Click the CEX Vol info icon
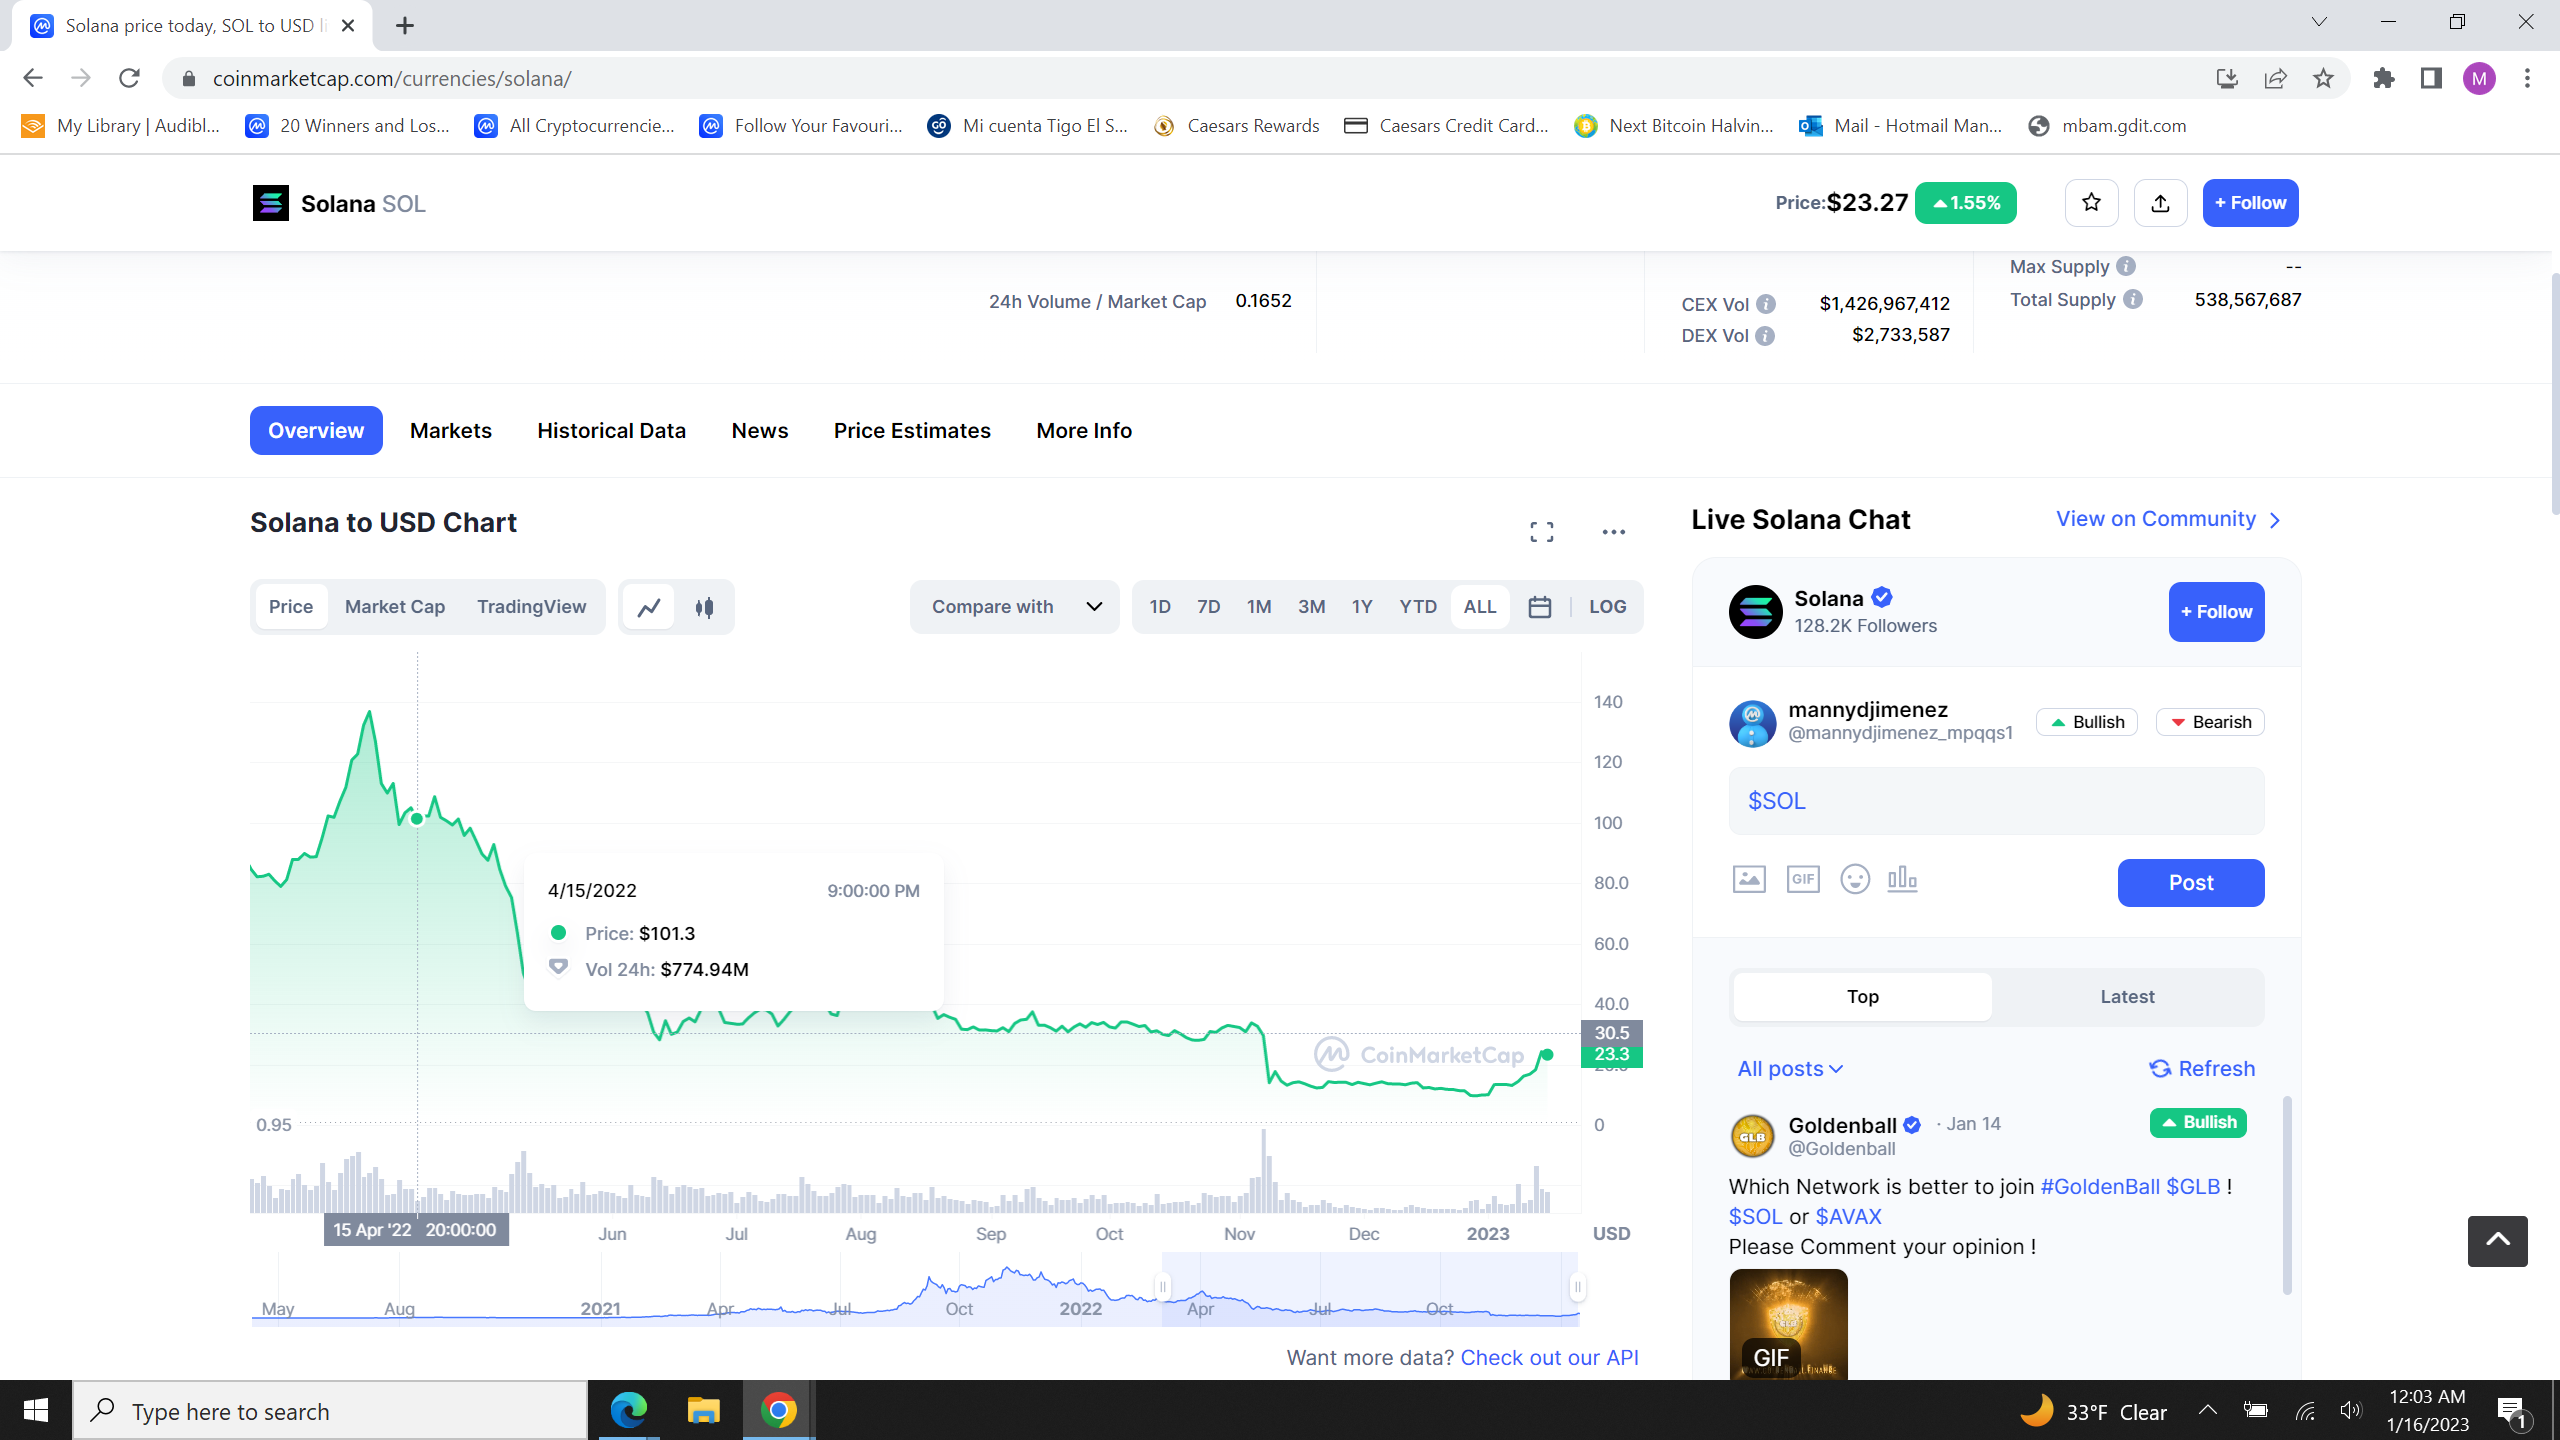The image size is (2560, 1440). click(x=1766, y=304)
